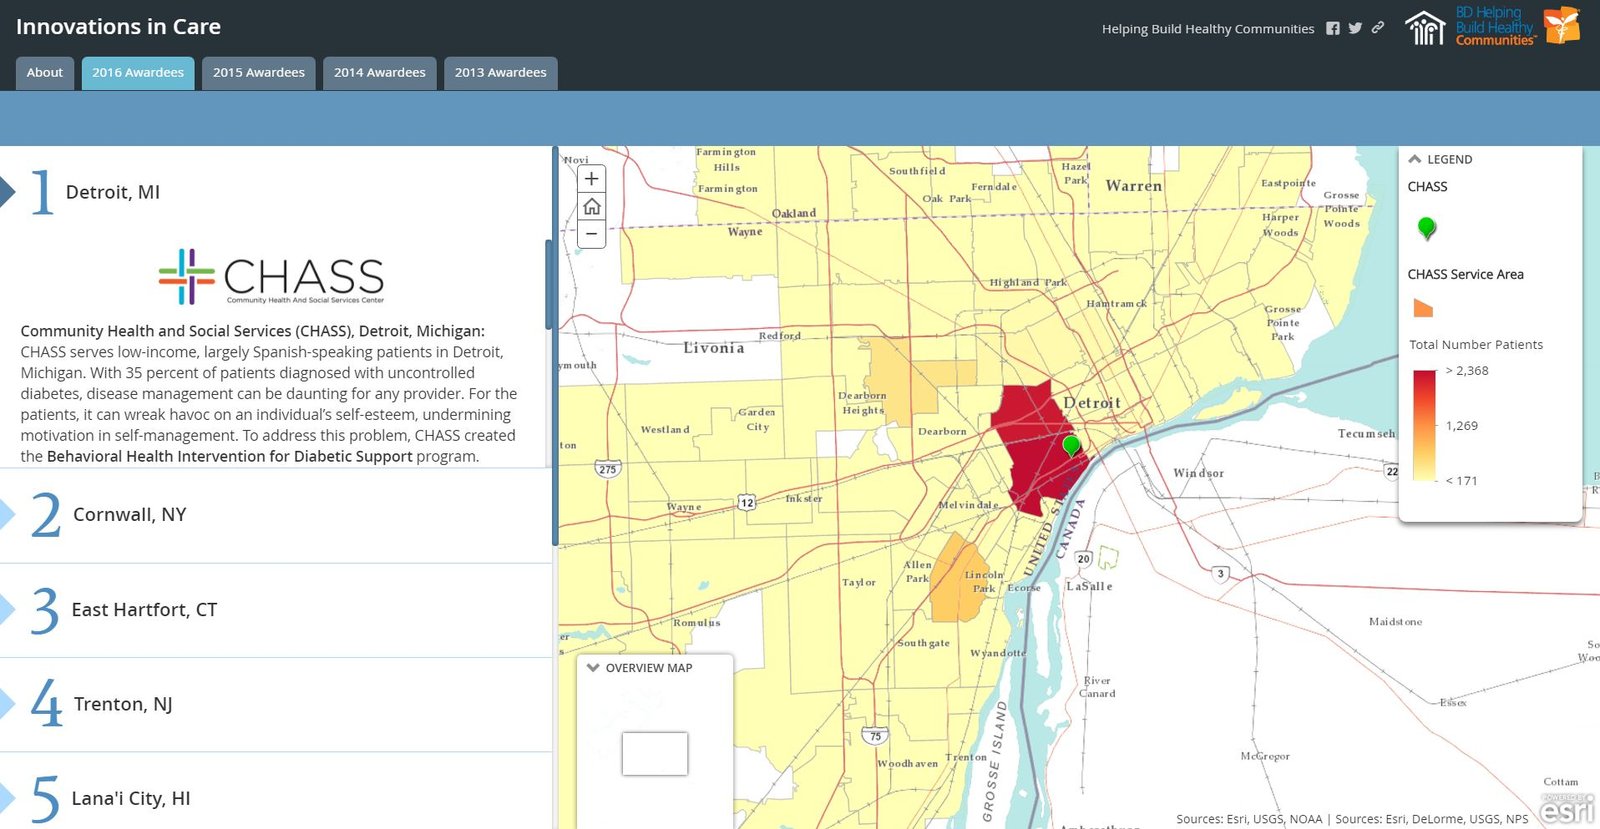Collapse the Legend panel
Screen dimensions: 1600x829
[1415, 159]
